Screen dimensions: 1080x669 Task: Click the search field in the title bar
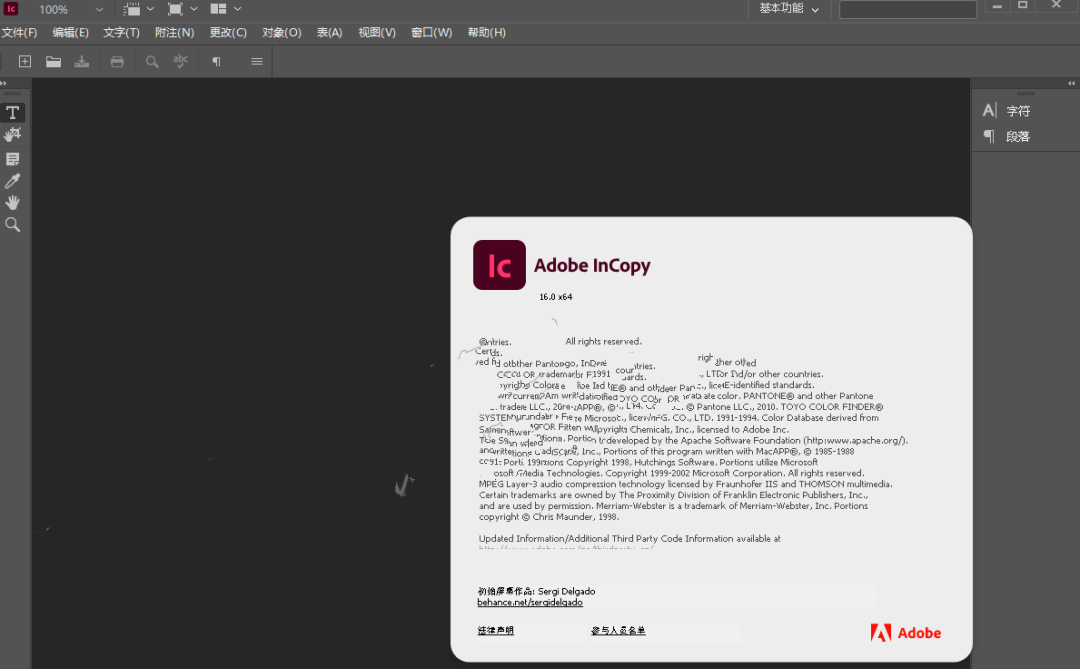pos(908,9)
